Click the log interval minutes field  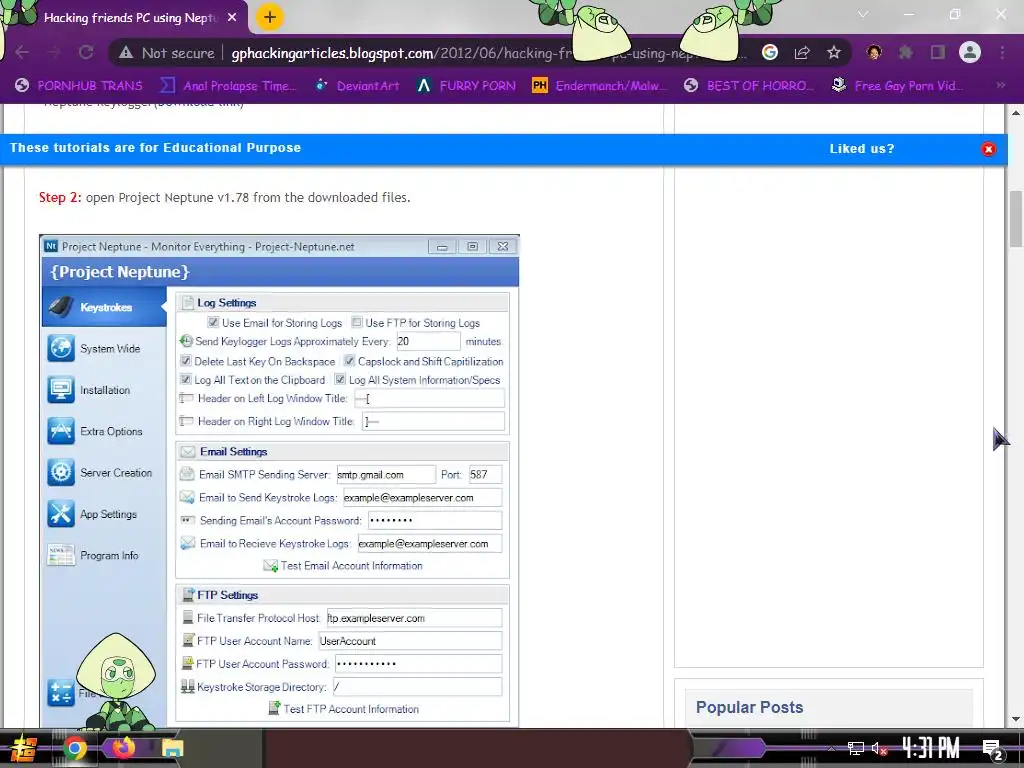428,341
